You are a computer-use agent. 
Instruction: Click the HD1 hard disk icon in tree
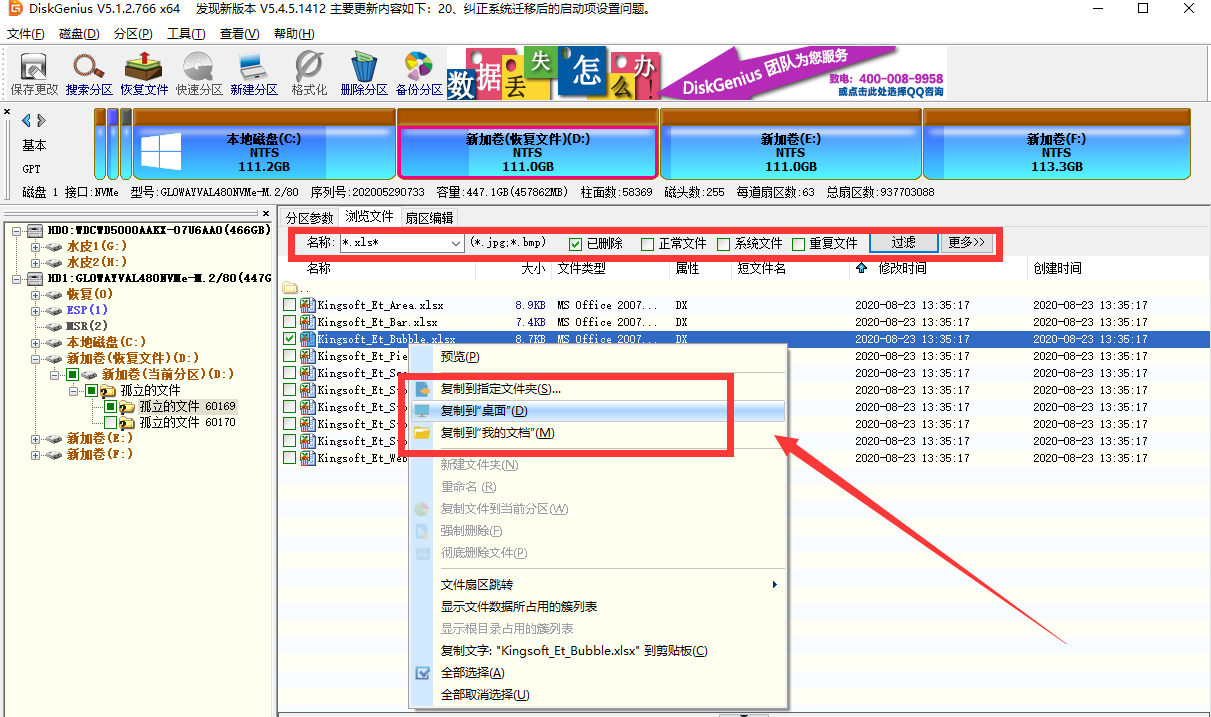click(35, 278)
